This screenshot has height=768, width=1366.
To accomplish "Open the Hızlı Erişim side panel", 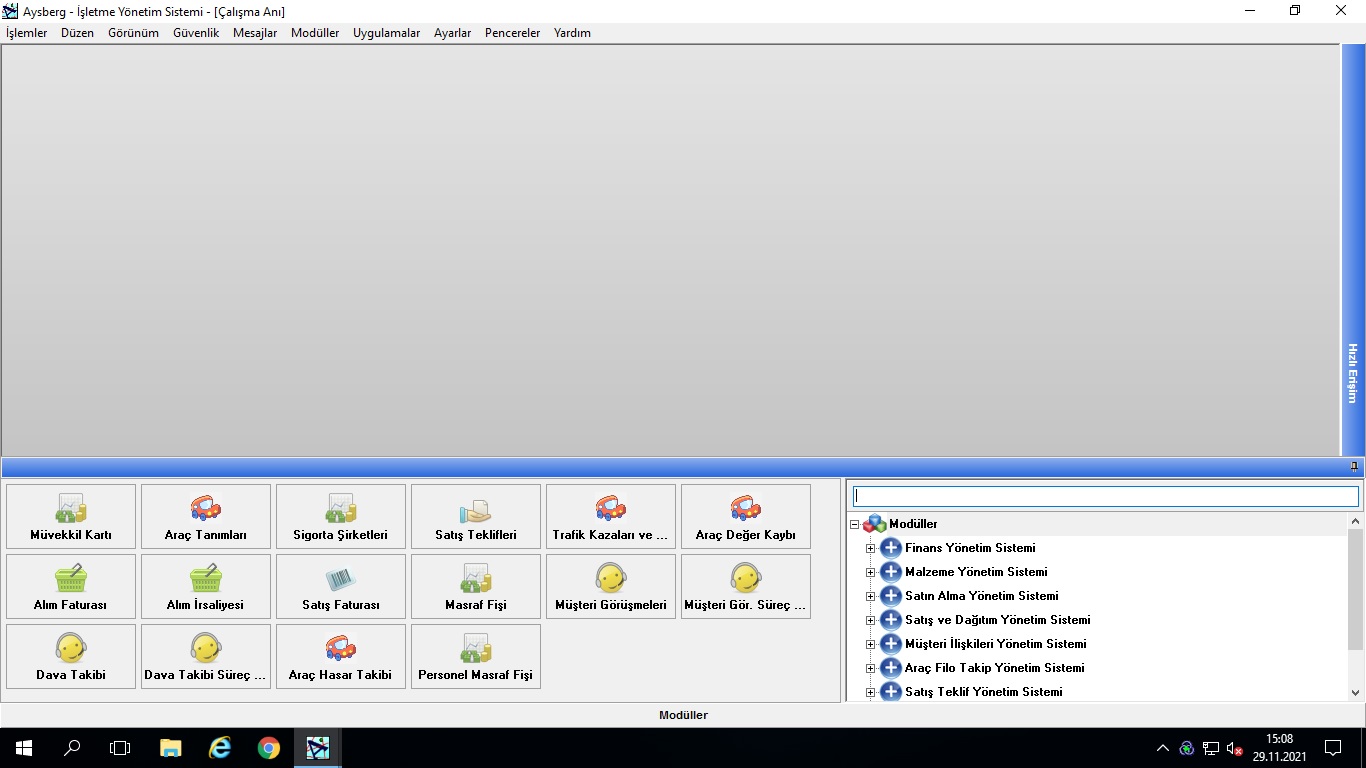I will (1352, 372).
